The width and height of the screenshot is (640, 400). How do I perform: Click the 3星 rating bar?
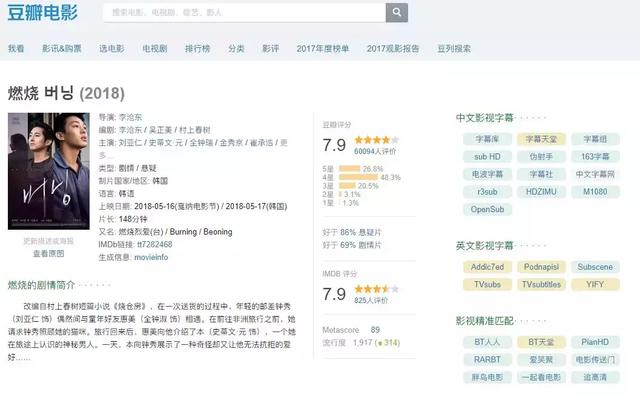[347, 186]
